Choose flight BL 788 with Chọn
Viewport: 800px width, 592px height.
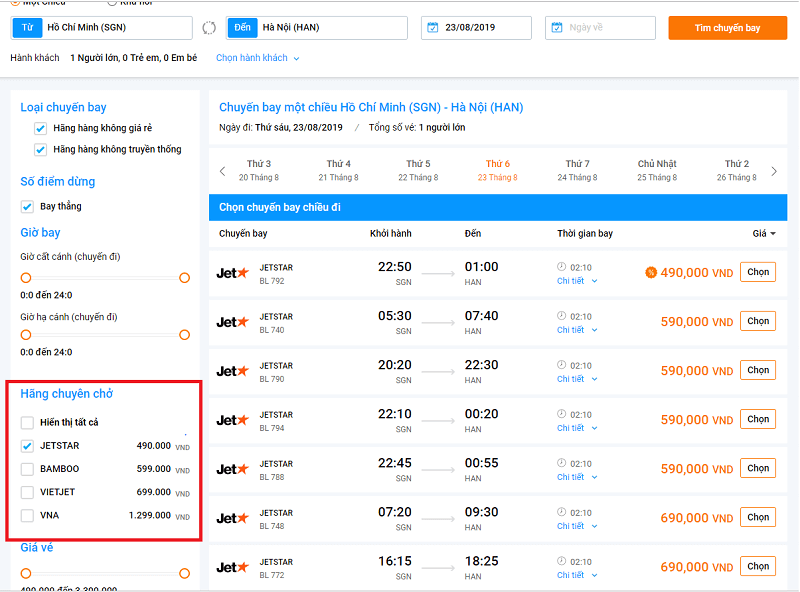[x=758, y=468]
